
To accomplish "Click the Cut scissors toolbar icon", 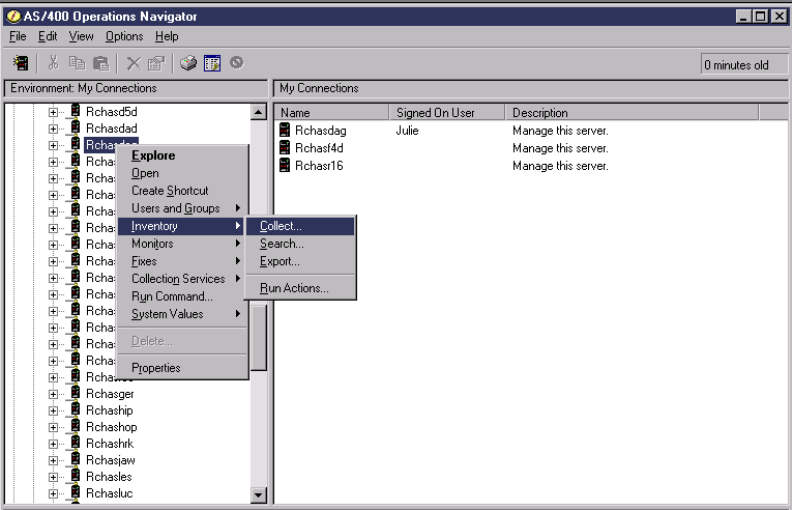I will 53,63.
